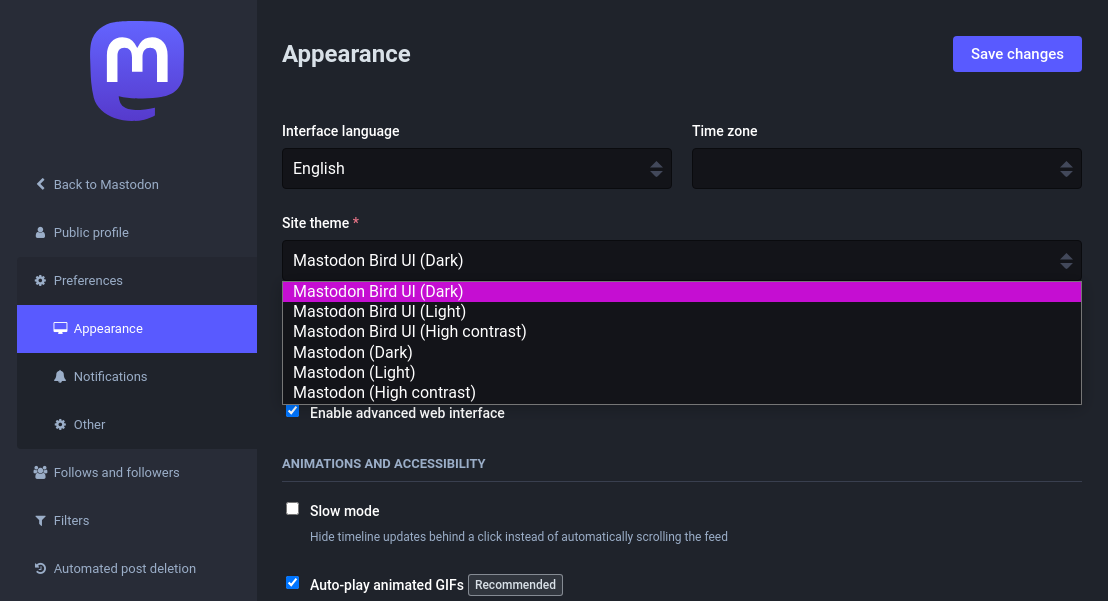This screenshot has height=601, width=1108.
Task: Uncheck Auto-play animated GIFs
Action: (293, 583)
